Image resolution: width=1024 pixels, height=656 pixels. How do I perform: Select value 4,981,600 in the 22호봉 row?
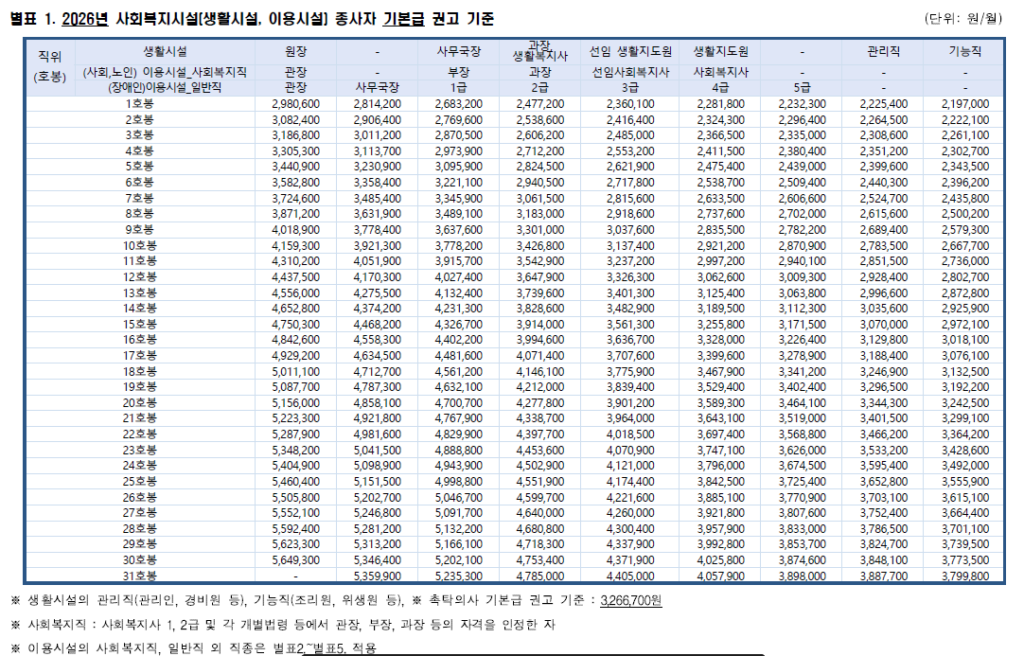point(377,435)
